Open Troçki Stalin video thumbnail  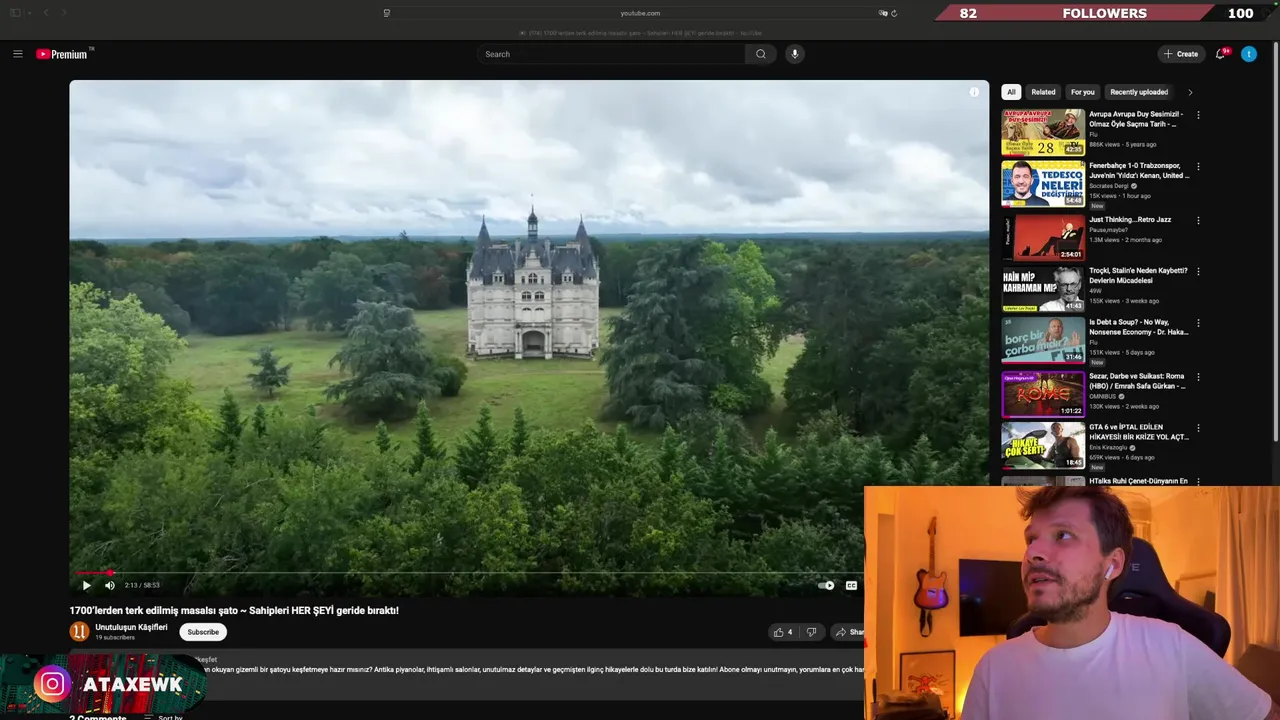coord(1043,288)
